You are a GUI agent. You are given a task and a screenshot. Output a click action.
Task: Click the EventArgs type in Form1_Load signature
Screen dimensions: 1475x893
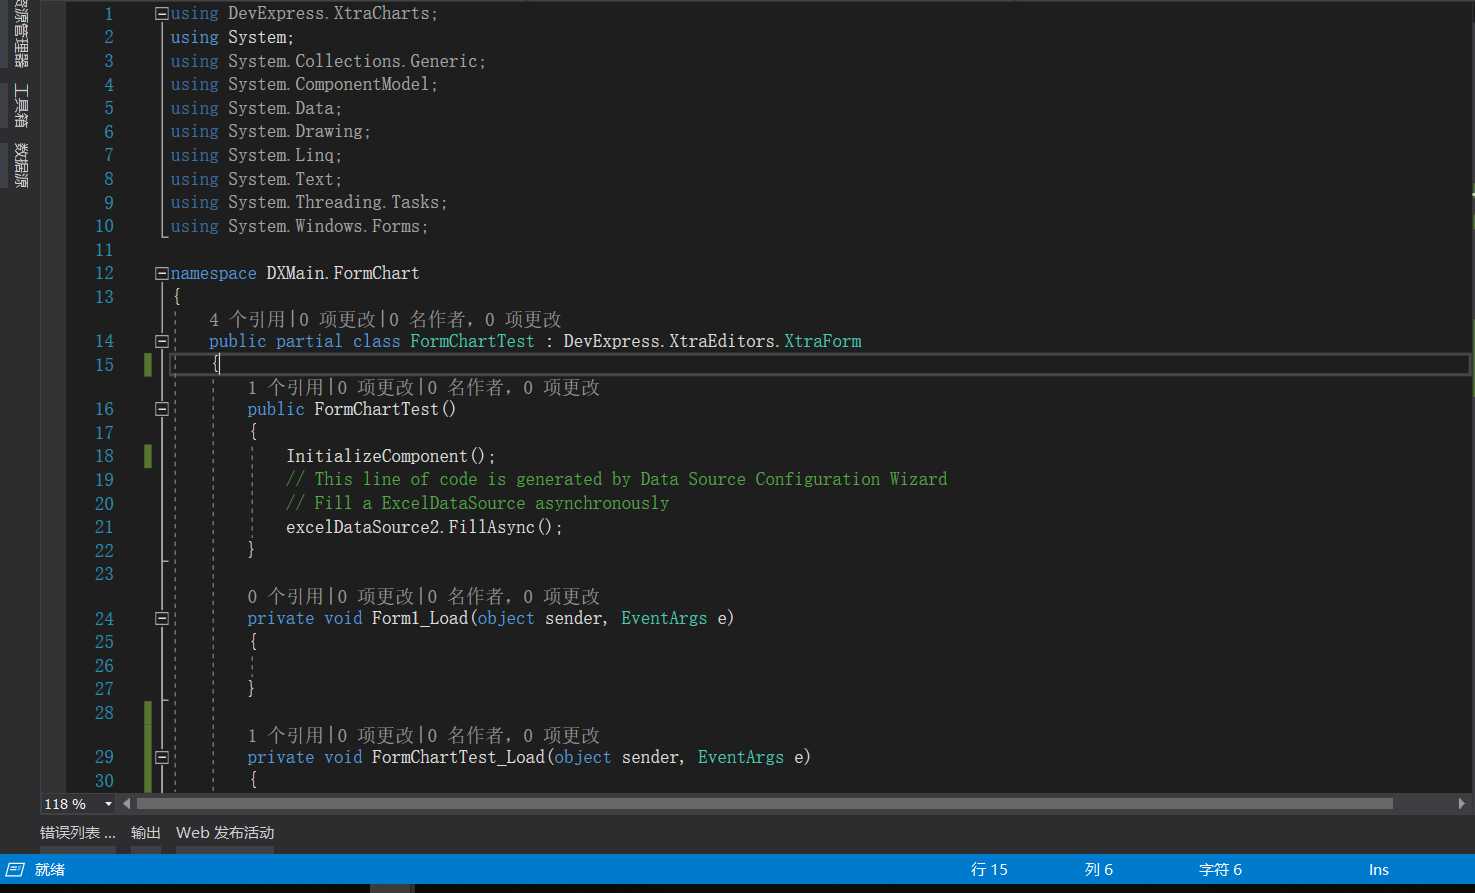pyautogui.click(x=664, y=618)
